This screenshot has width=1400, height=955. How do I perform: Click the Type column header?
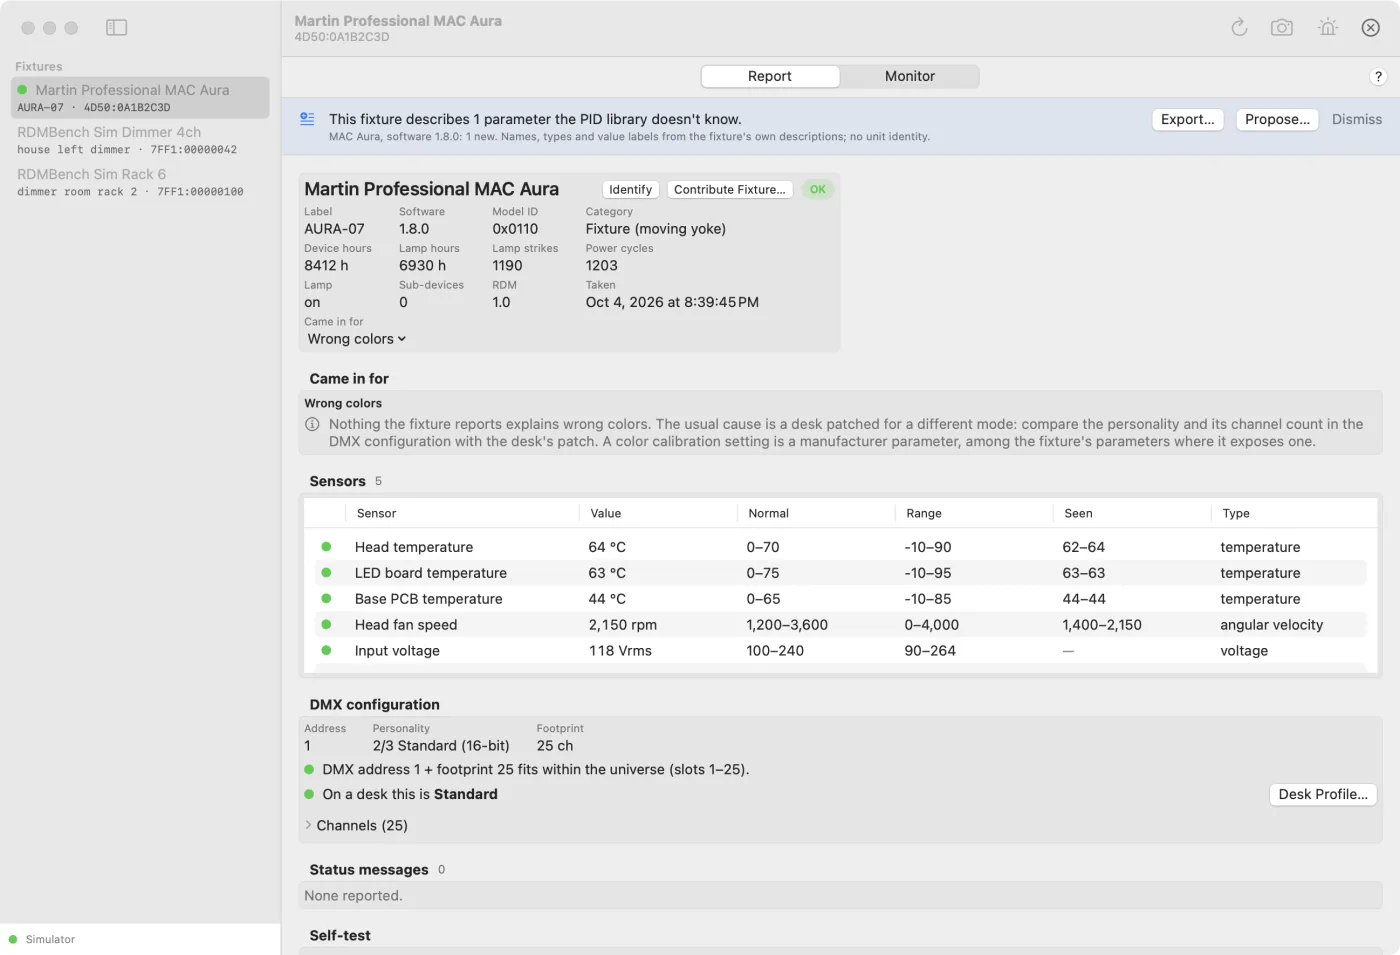[1294, 514]
